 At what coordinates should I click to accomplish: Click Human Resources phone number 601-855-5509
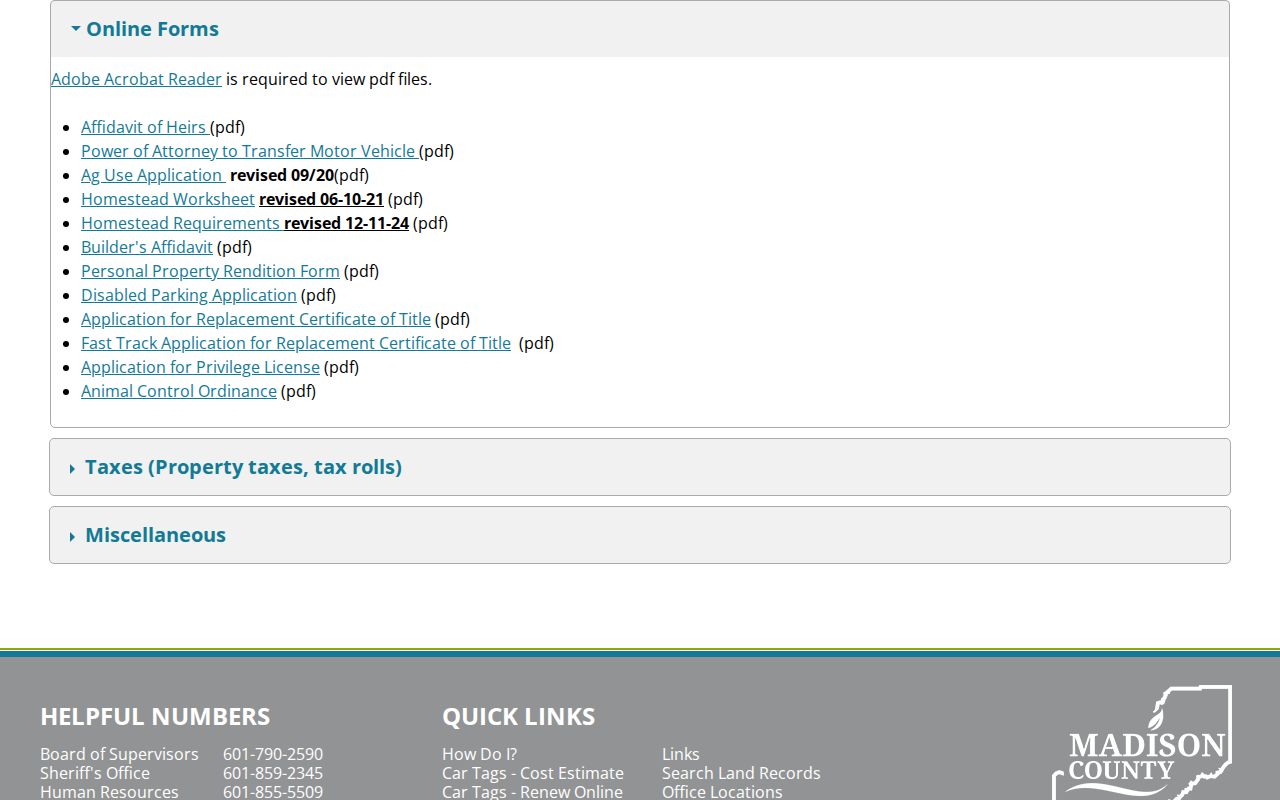click(273, 791)
